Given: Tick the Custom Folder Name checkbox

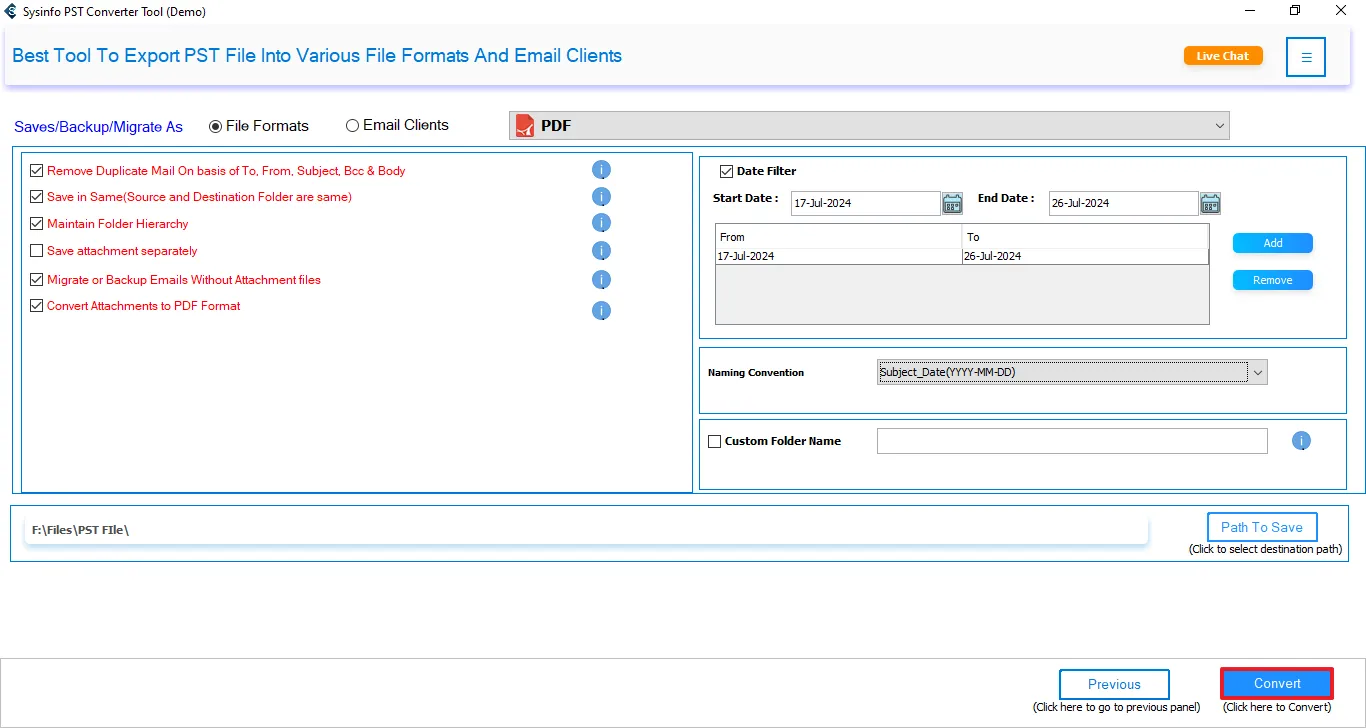Looking at the screenshot, I should [714, 441].
